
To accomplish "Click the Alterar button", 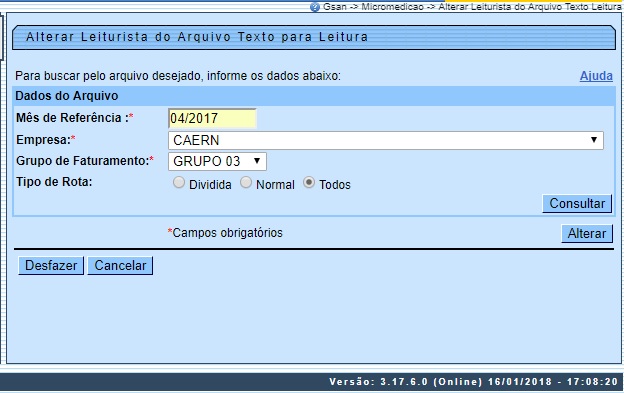I will (x=587, y=233).
